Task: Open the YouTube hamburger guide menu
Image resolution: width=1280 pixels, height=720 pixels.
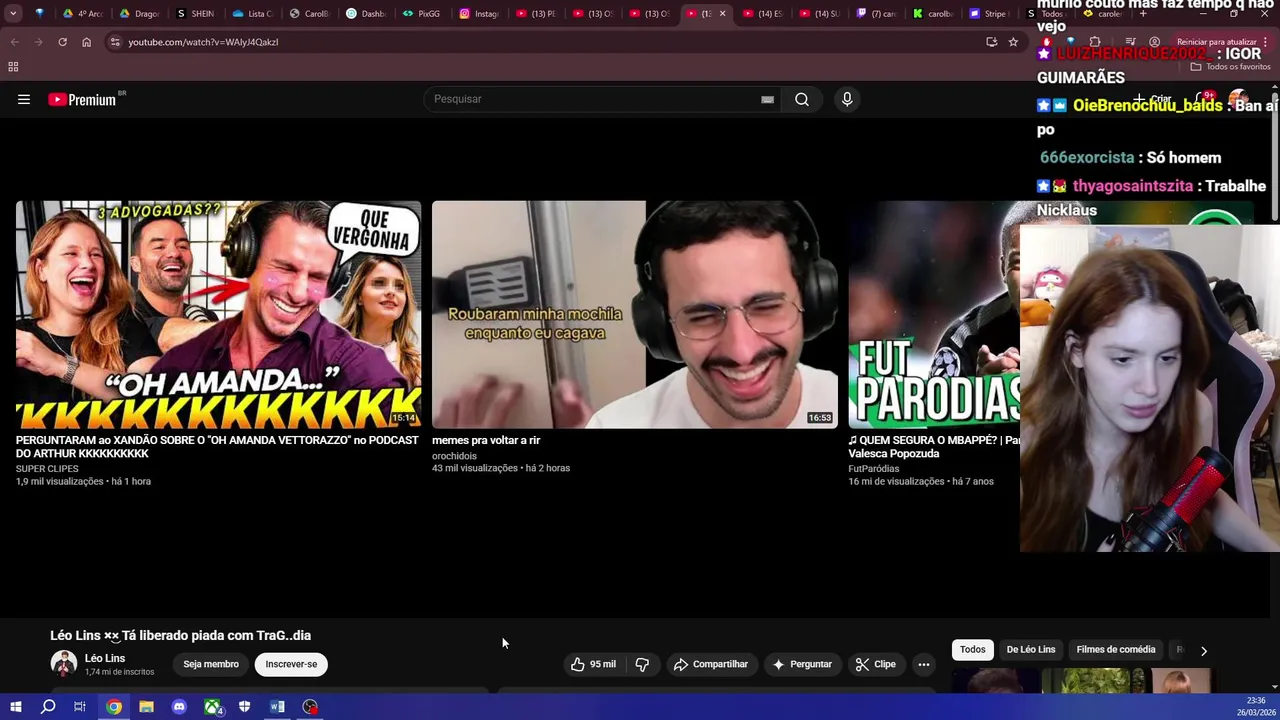Action: pyautogui.click(x=24, y=99)
